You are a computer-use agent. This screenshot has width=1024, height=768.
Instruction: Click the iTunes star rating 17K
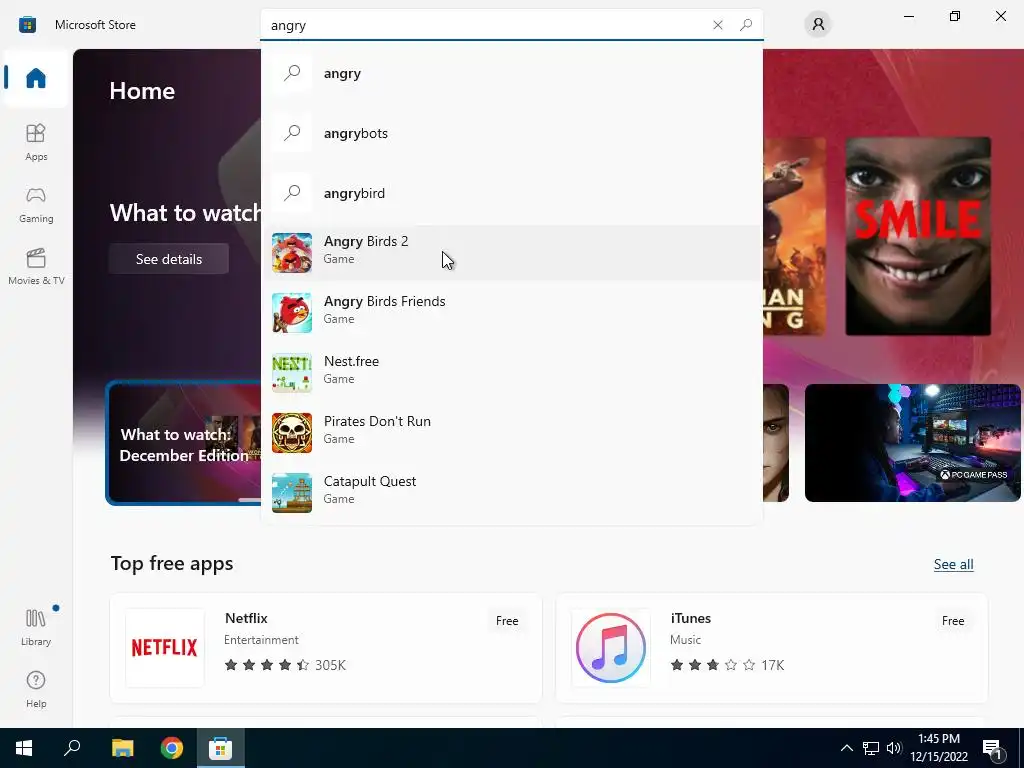point(727,665)
